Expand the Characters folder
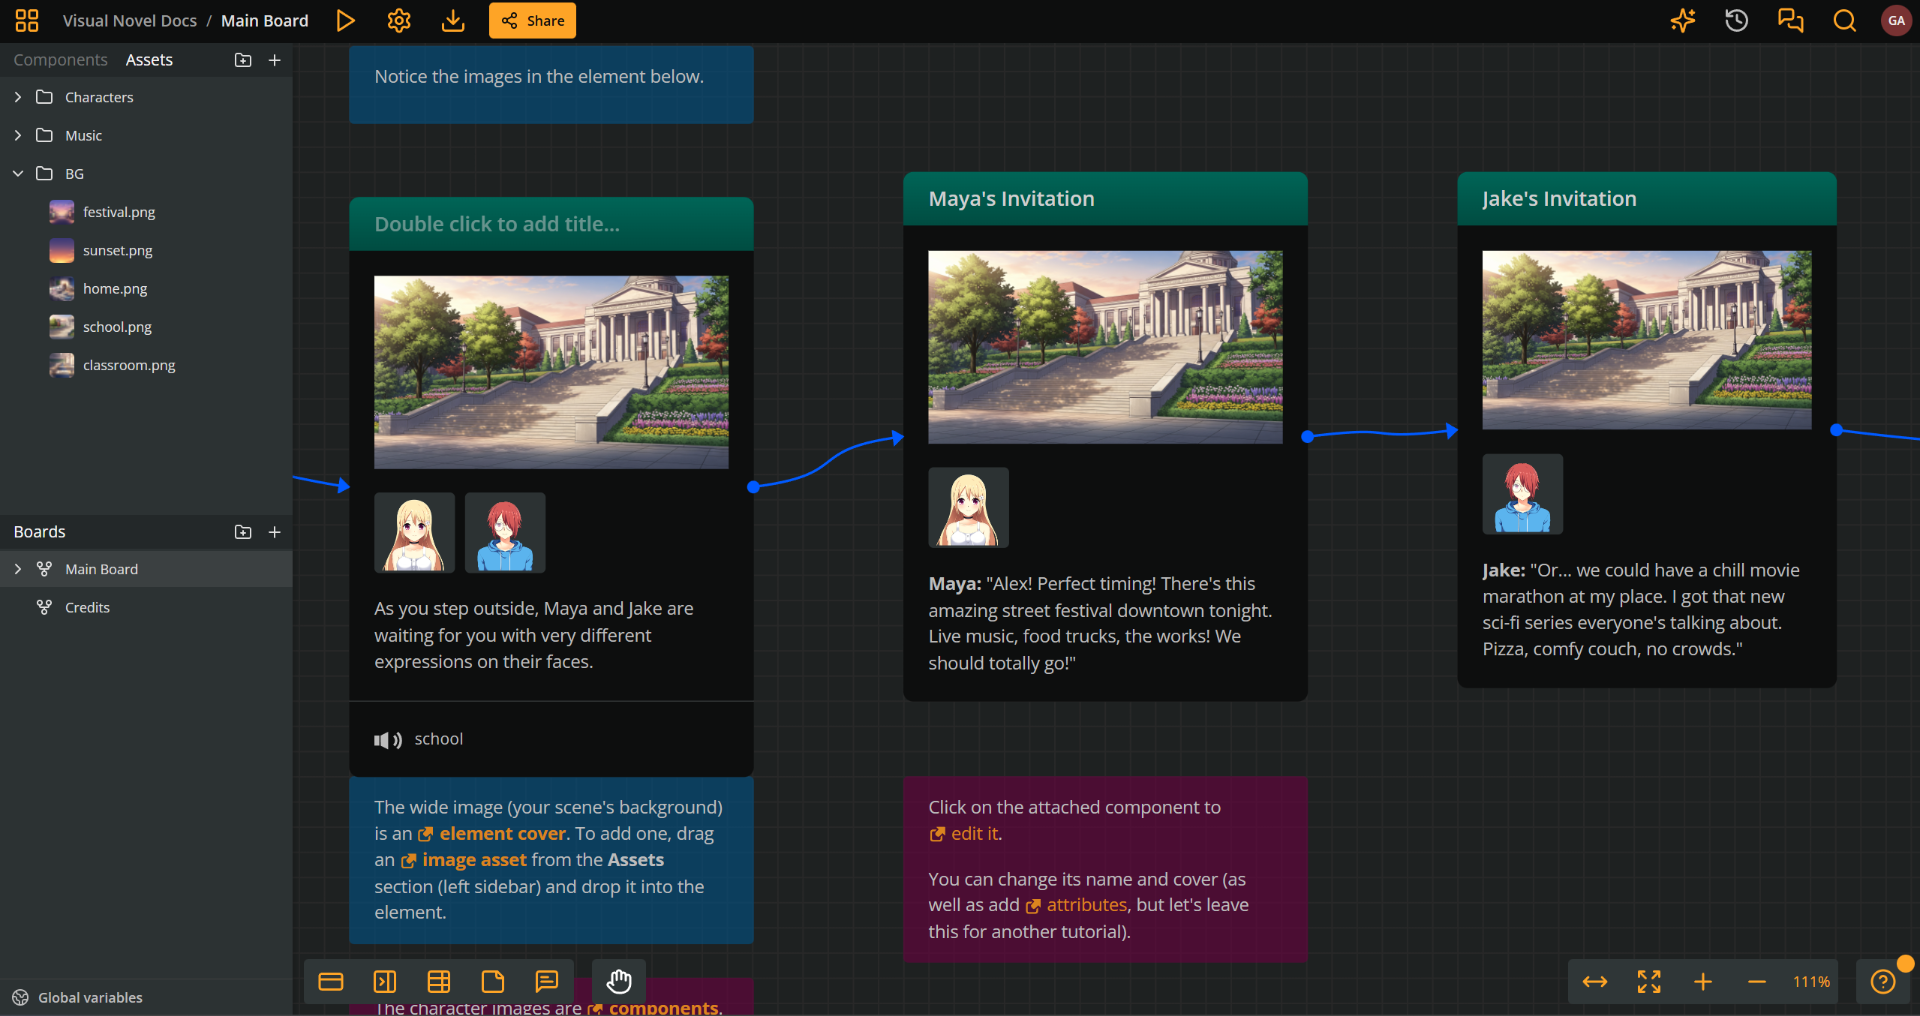The image size is (1920, 1016). (x=18, y=97)
